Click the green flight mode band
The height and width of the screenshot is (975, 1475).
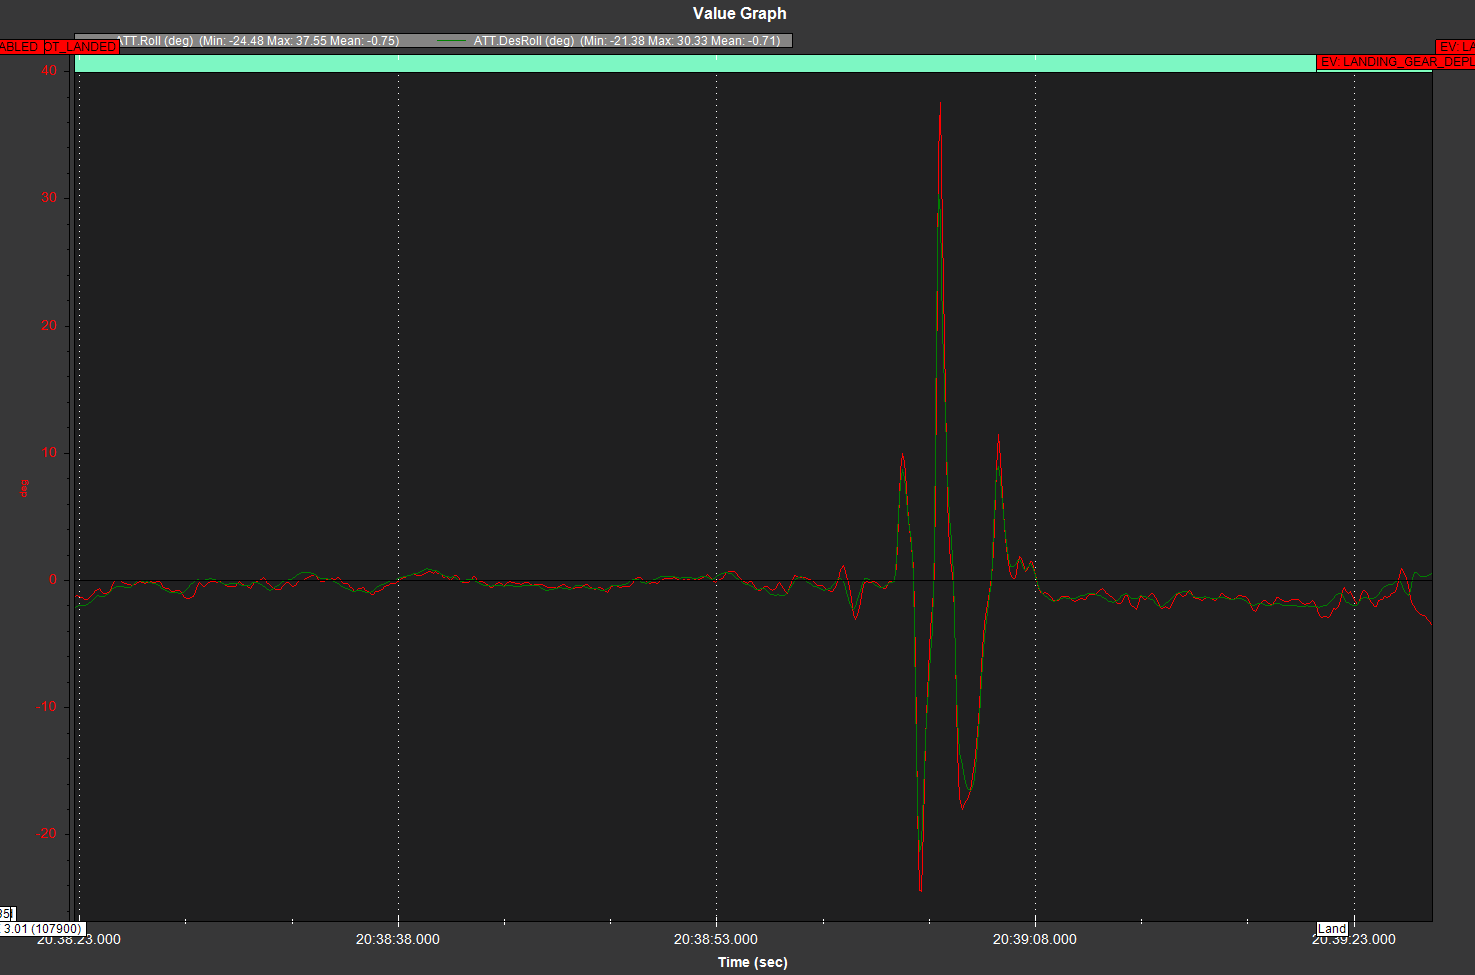(x=695, y=63)
